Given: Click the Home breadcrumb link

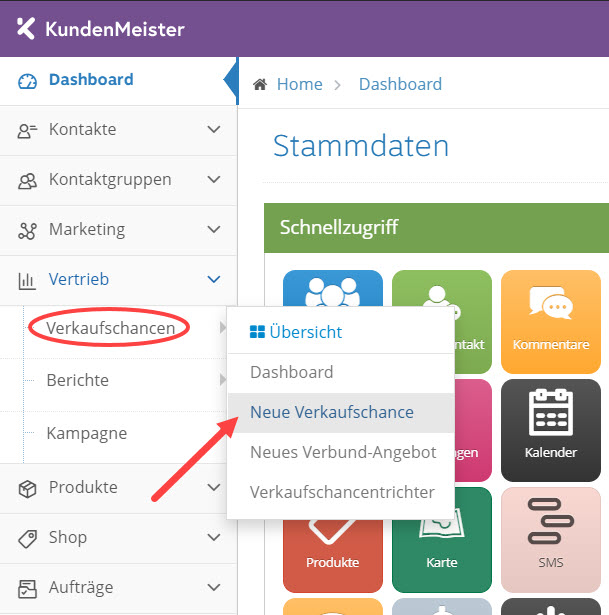Looking at the screenshot, I should coord(299,84).
